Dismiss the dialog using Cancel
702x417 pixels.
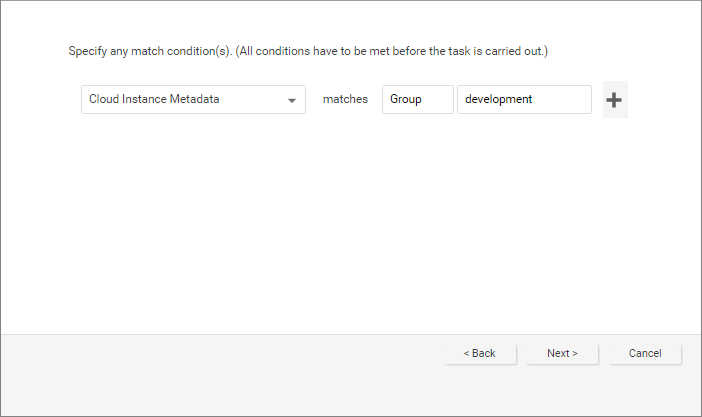click(645, 353)
